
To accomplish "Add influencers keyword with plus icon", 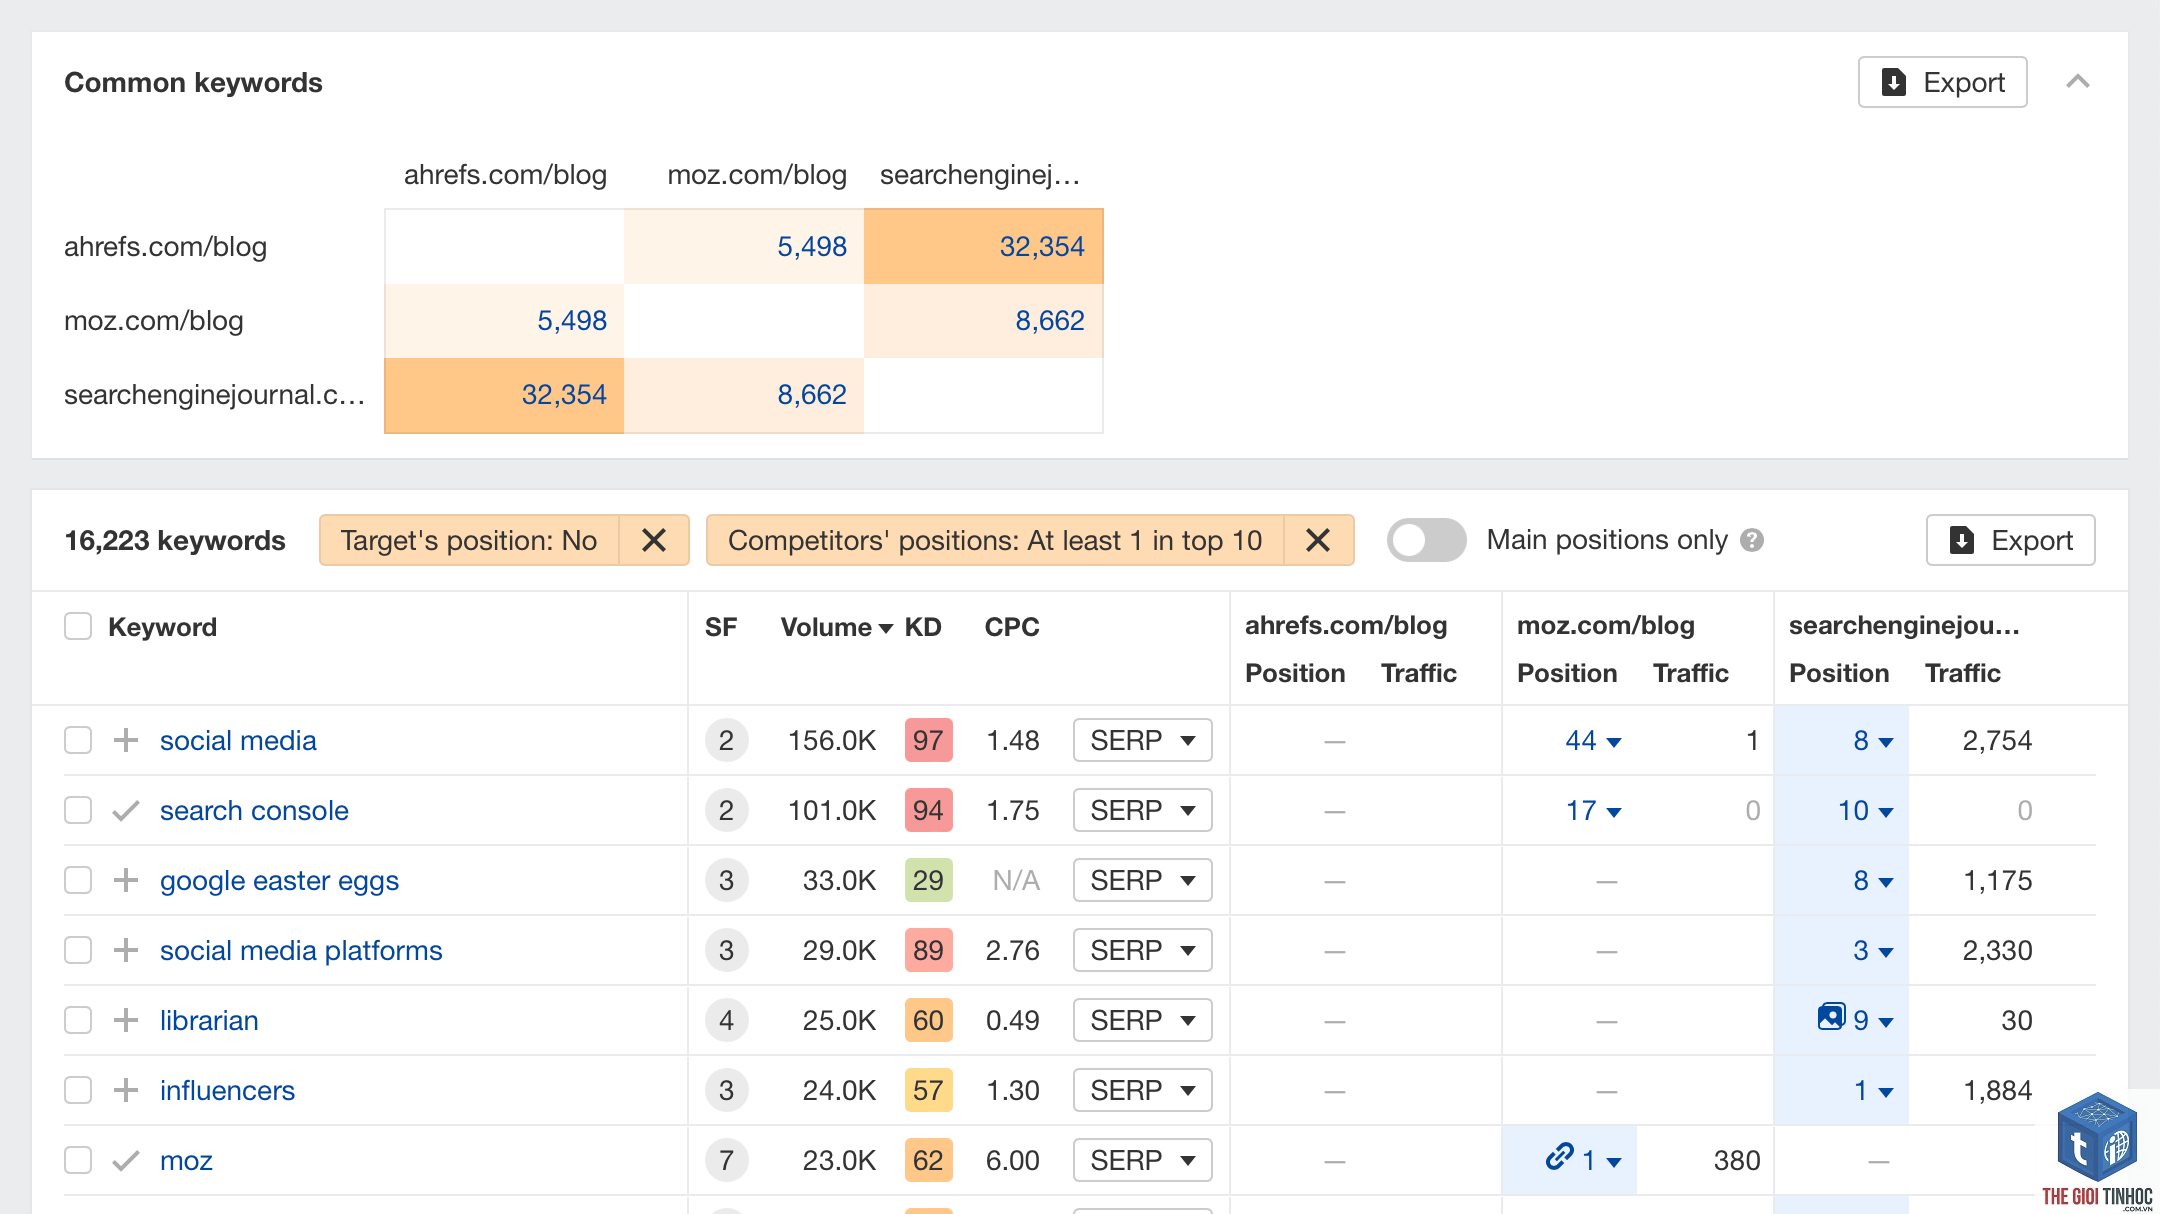I will (125, 1090).
